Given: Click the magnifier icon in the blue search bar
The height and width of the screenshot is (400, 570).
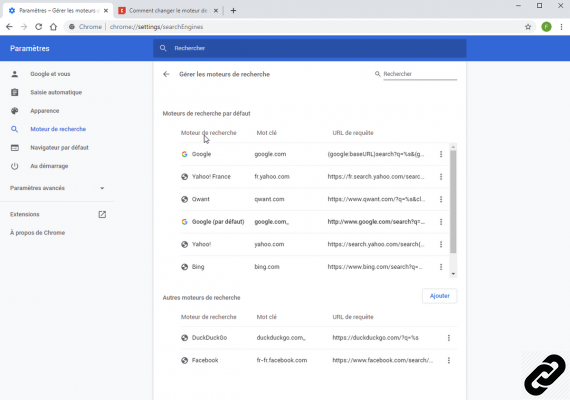Looking at the screenshot, I should click(163, 48).
